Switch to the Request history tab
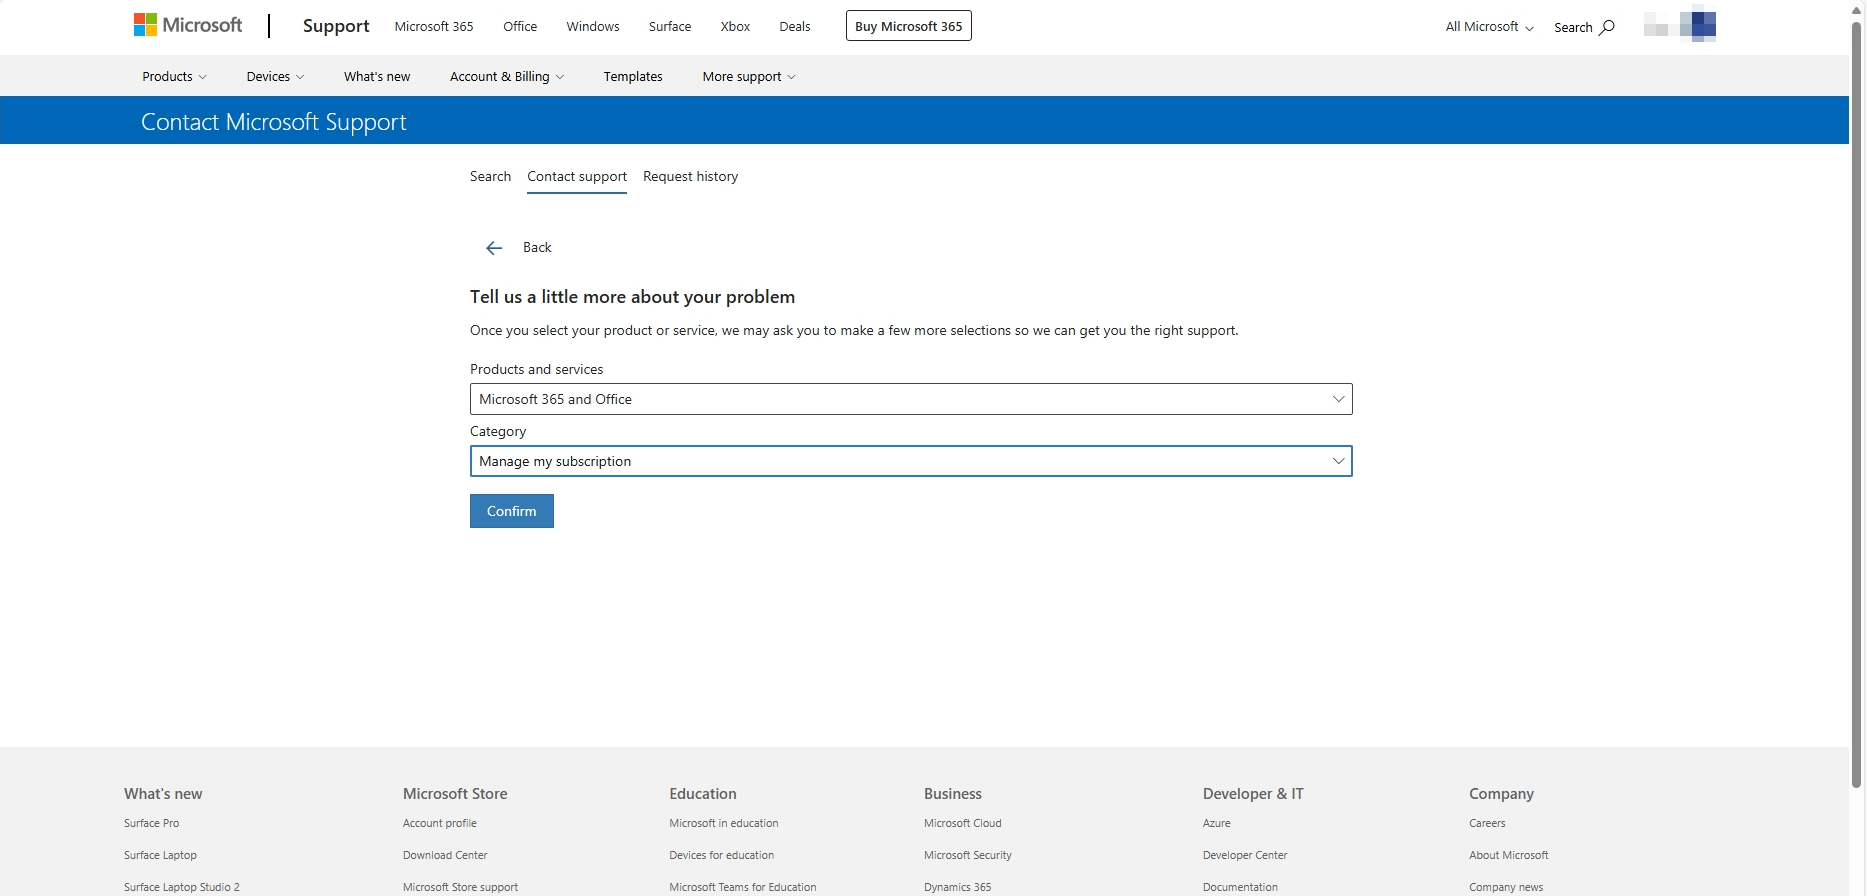1867x896 pixels. pos(691,176)
